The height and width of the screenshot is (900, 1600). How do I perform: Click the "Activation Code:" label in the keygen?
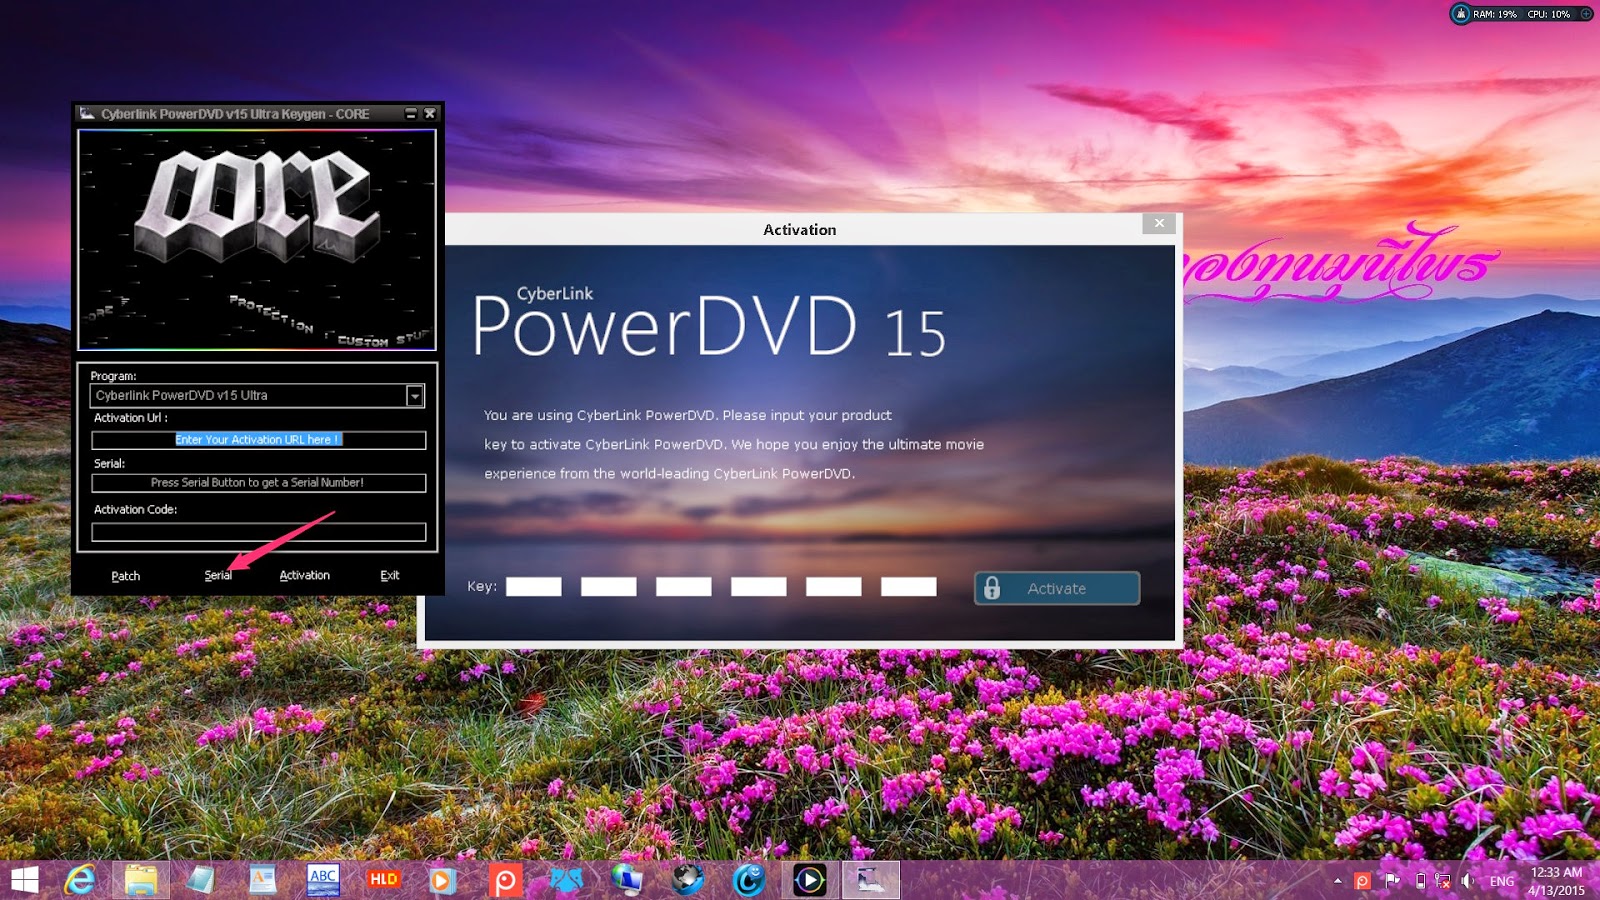pyautogui.click(x=135, y=510)
